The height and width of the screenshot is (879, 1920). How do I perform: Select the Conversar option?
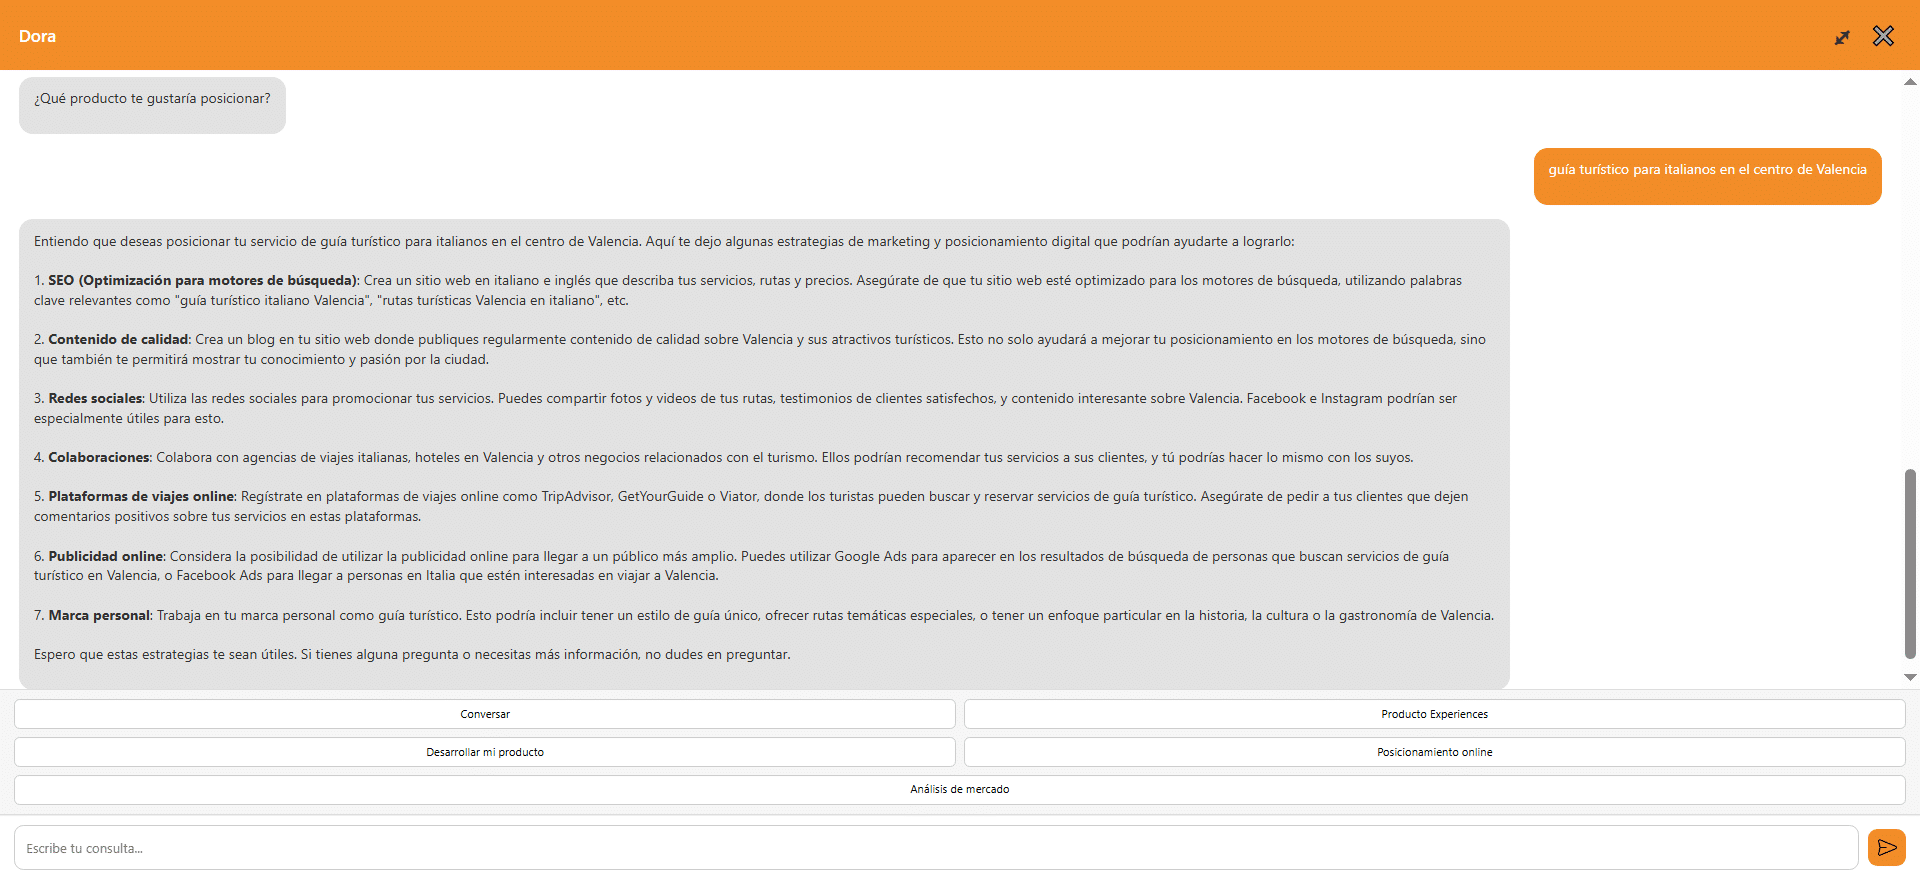[485, 714]
